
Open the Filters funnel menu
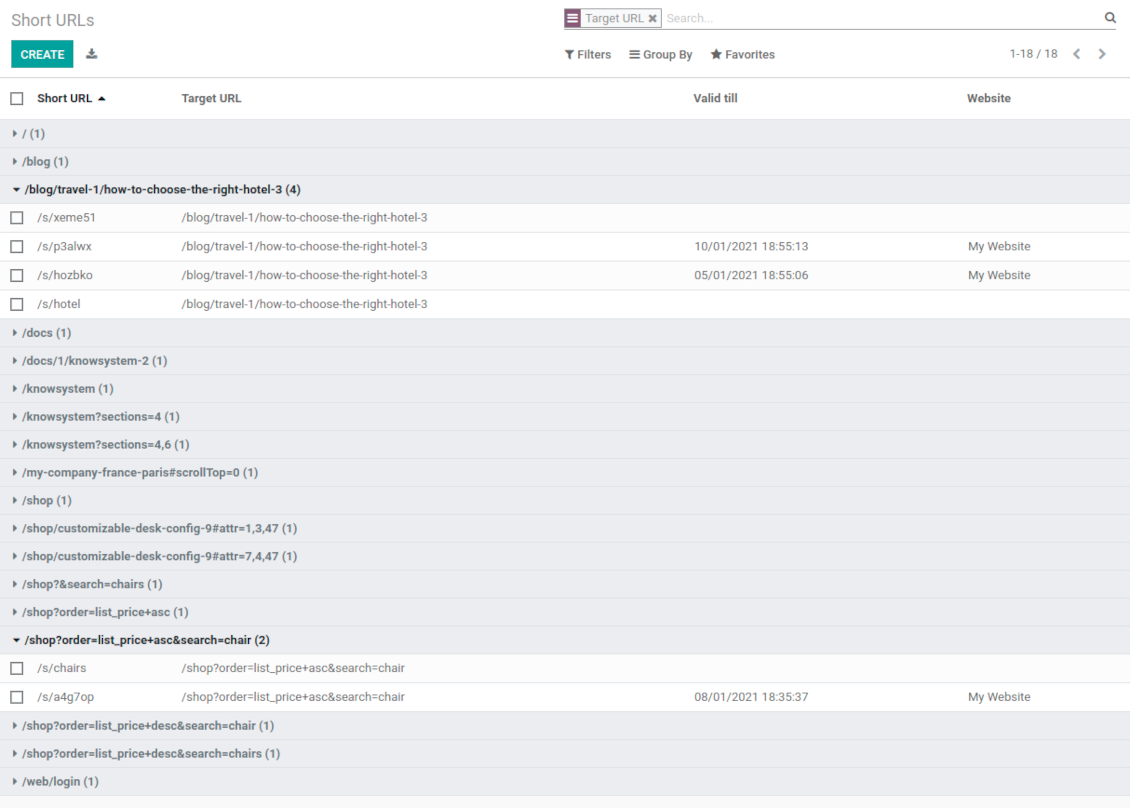point(588,55)
